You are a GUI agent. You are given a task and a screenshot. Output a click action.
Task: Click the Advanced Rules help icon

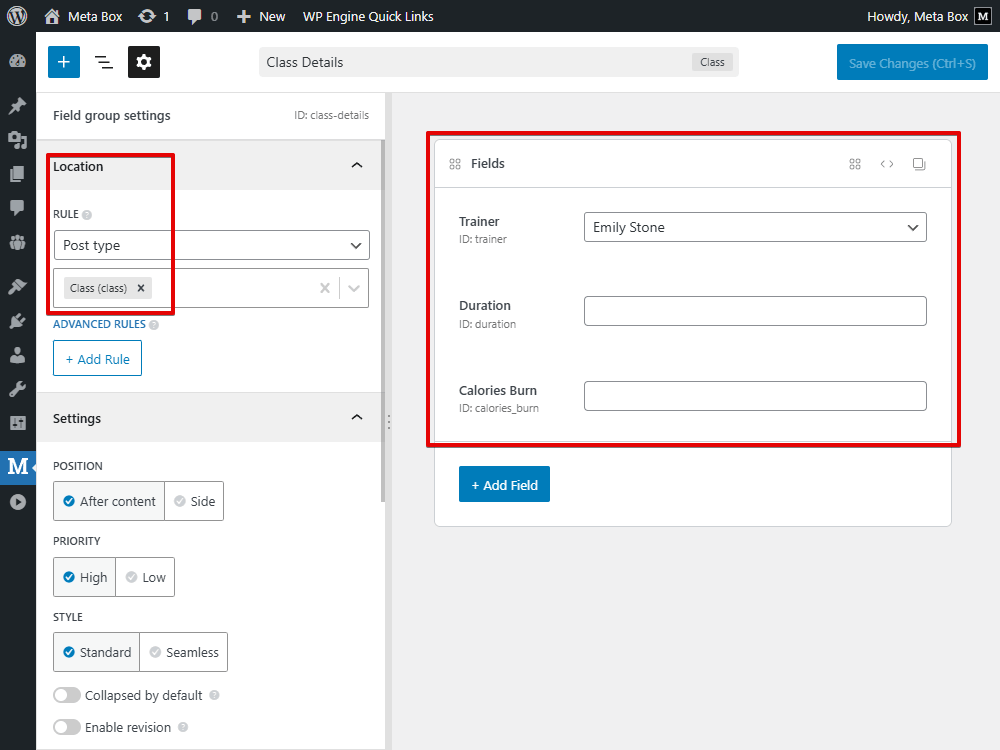154,325
